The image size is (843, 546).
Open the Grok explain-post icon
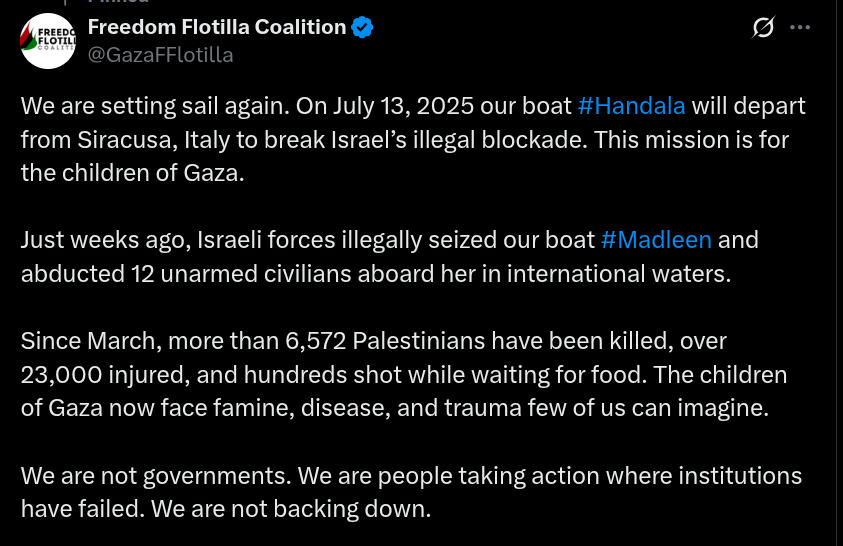point(763,28)
